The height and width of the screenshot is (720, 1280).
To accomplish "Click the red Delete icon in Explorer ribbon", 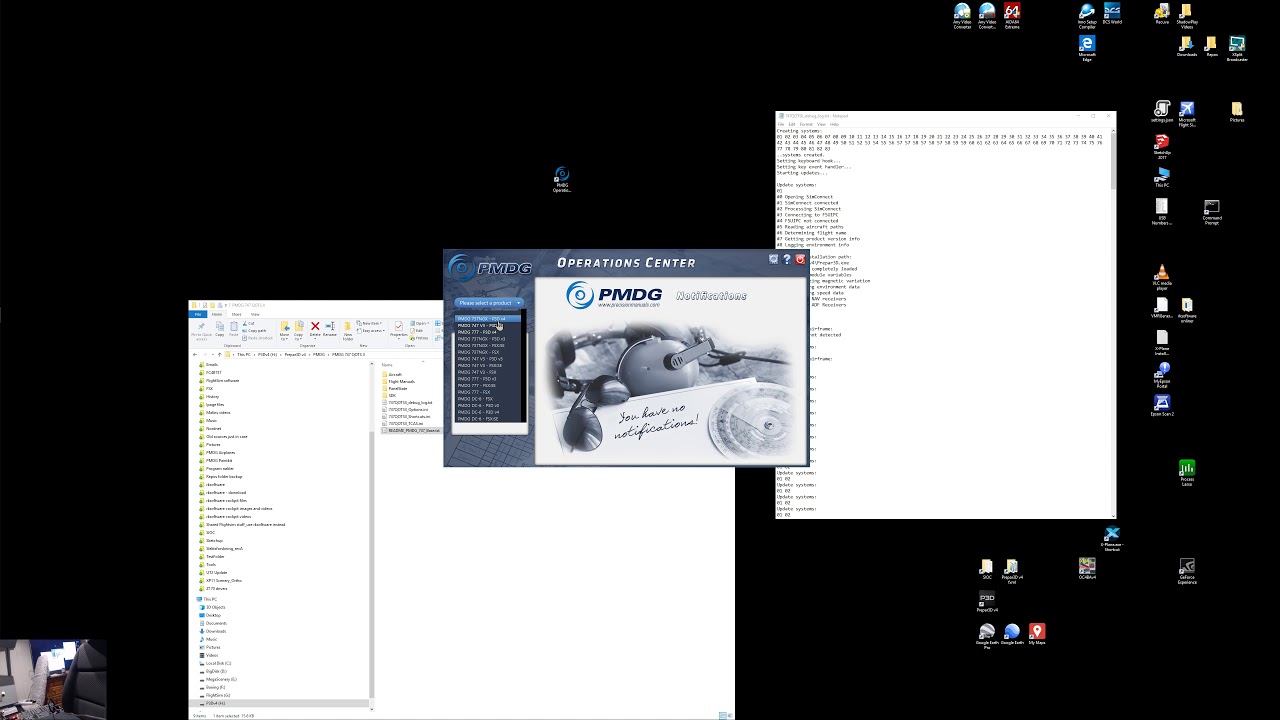I will [x=315, y=329].
